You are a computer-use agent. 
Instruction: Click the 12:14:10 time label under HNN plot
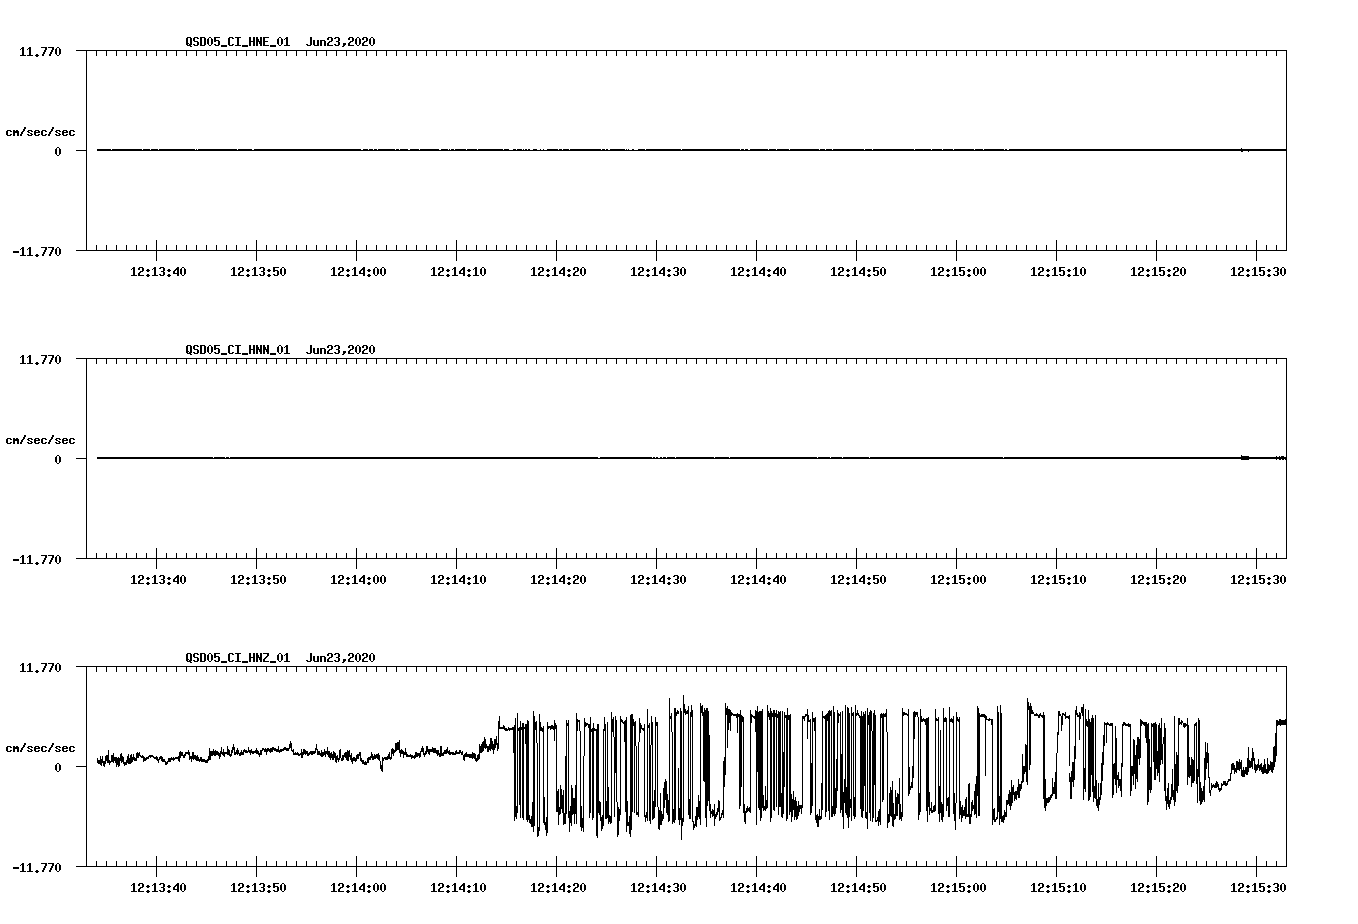coord(458,580)
